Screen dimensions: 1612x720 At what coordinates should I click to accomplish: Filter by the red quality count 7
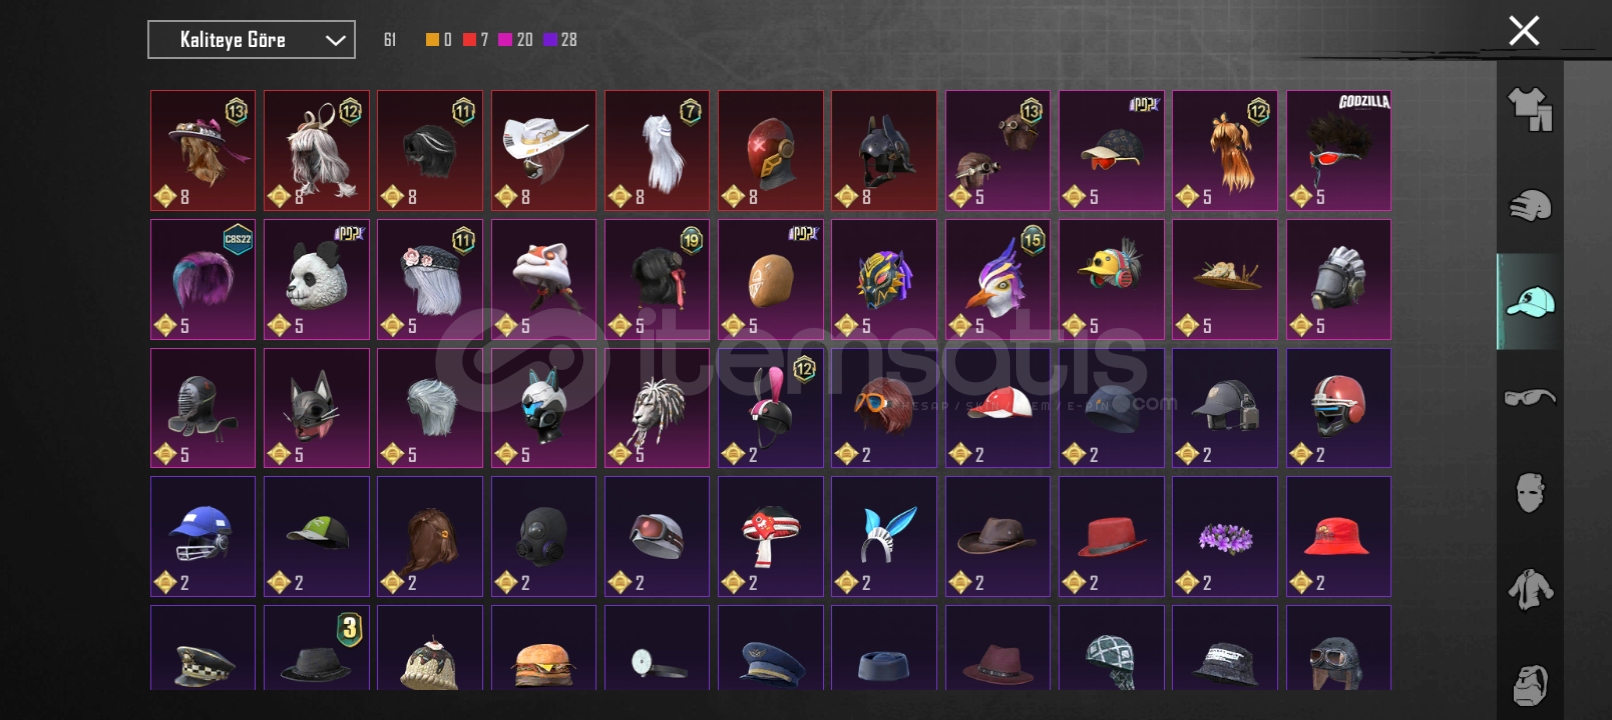[476, 40]
